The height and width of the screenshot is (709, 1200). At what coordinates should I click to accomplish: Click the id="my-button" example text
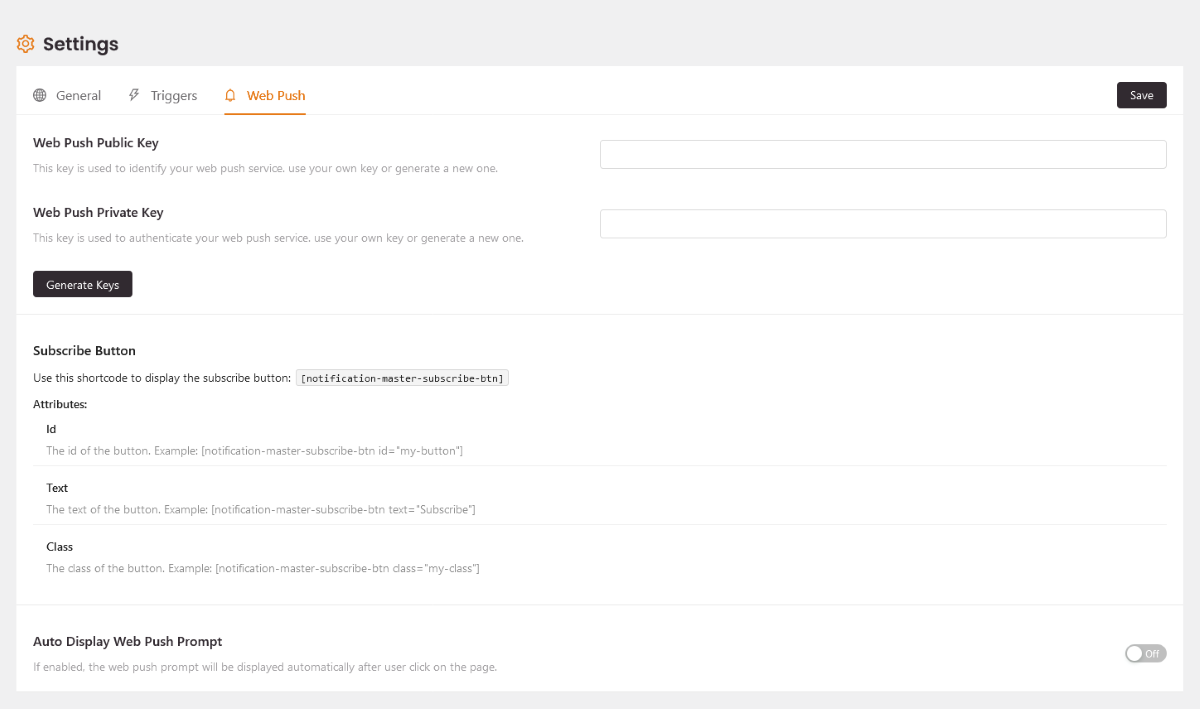pos(254,451)
